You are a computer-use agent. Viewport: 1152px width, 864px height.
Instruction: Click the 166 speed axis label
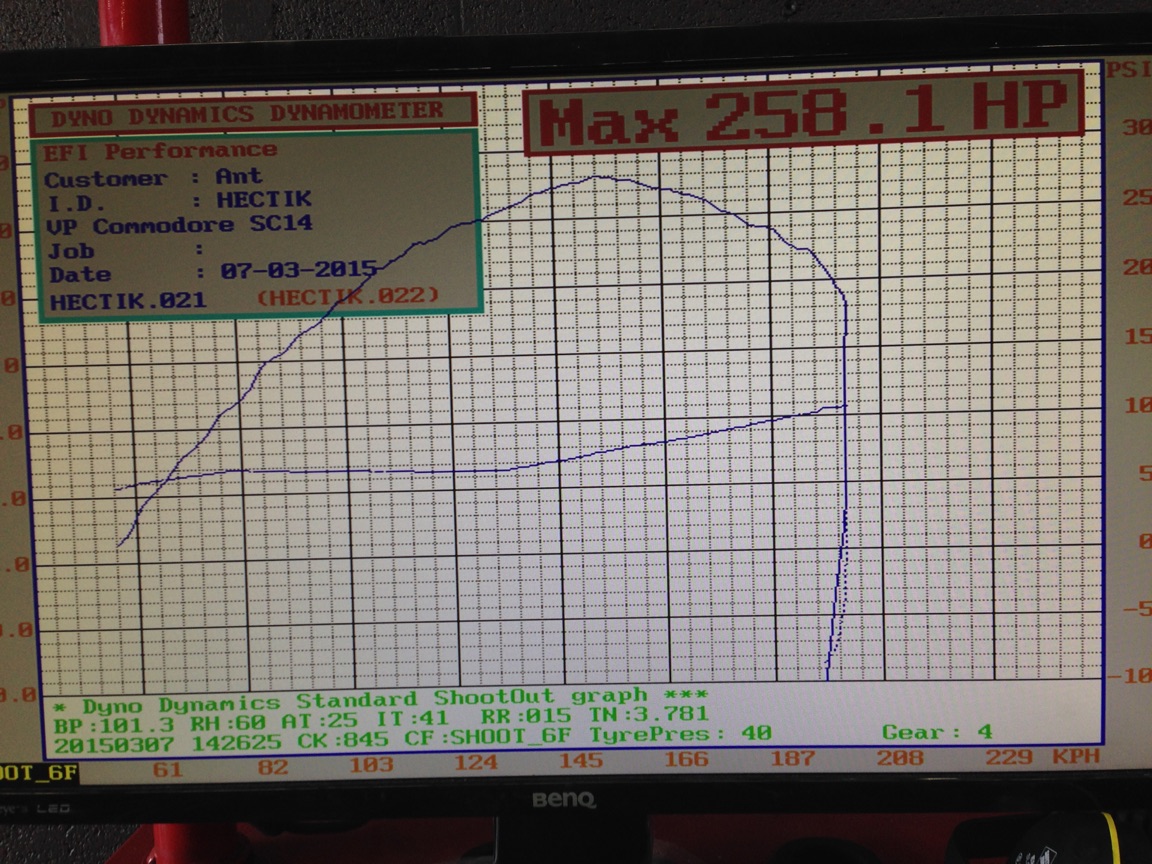tap(686, 759)
